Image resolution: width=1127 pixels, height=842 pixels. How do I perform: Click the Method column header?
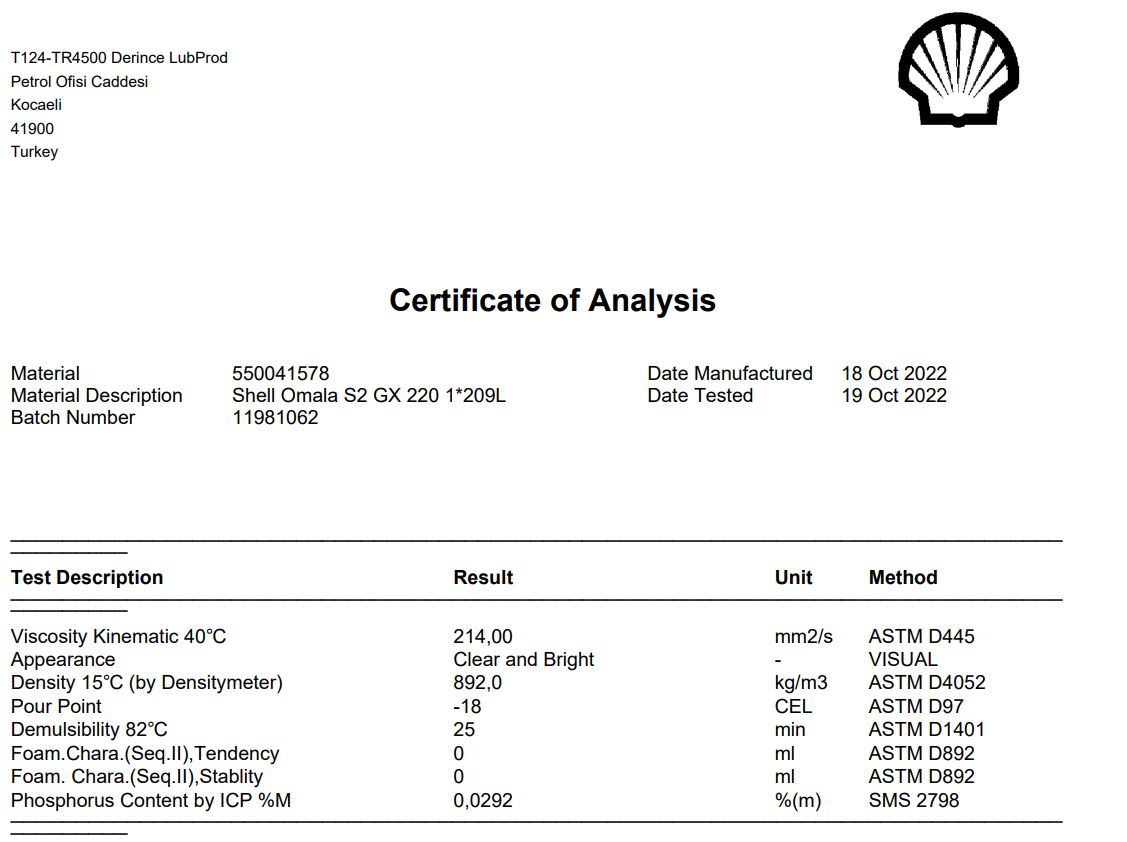coord(903,578)
